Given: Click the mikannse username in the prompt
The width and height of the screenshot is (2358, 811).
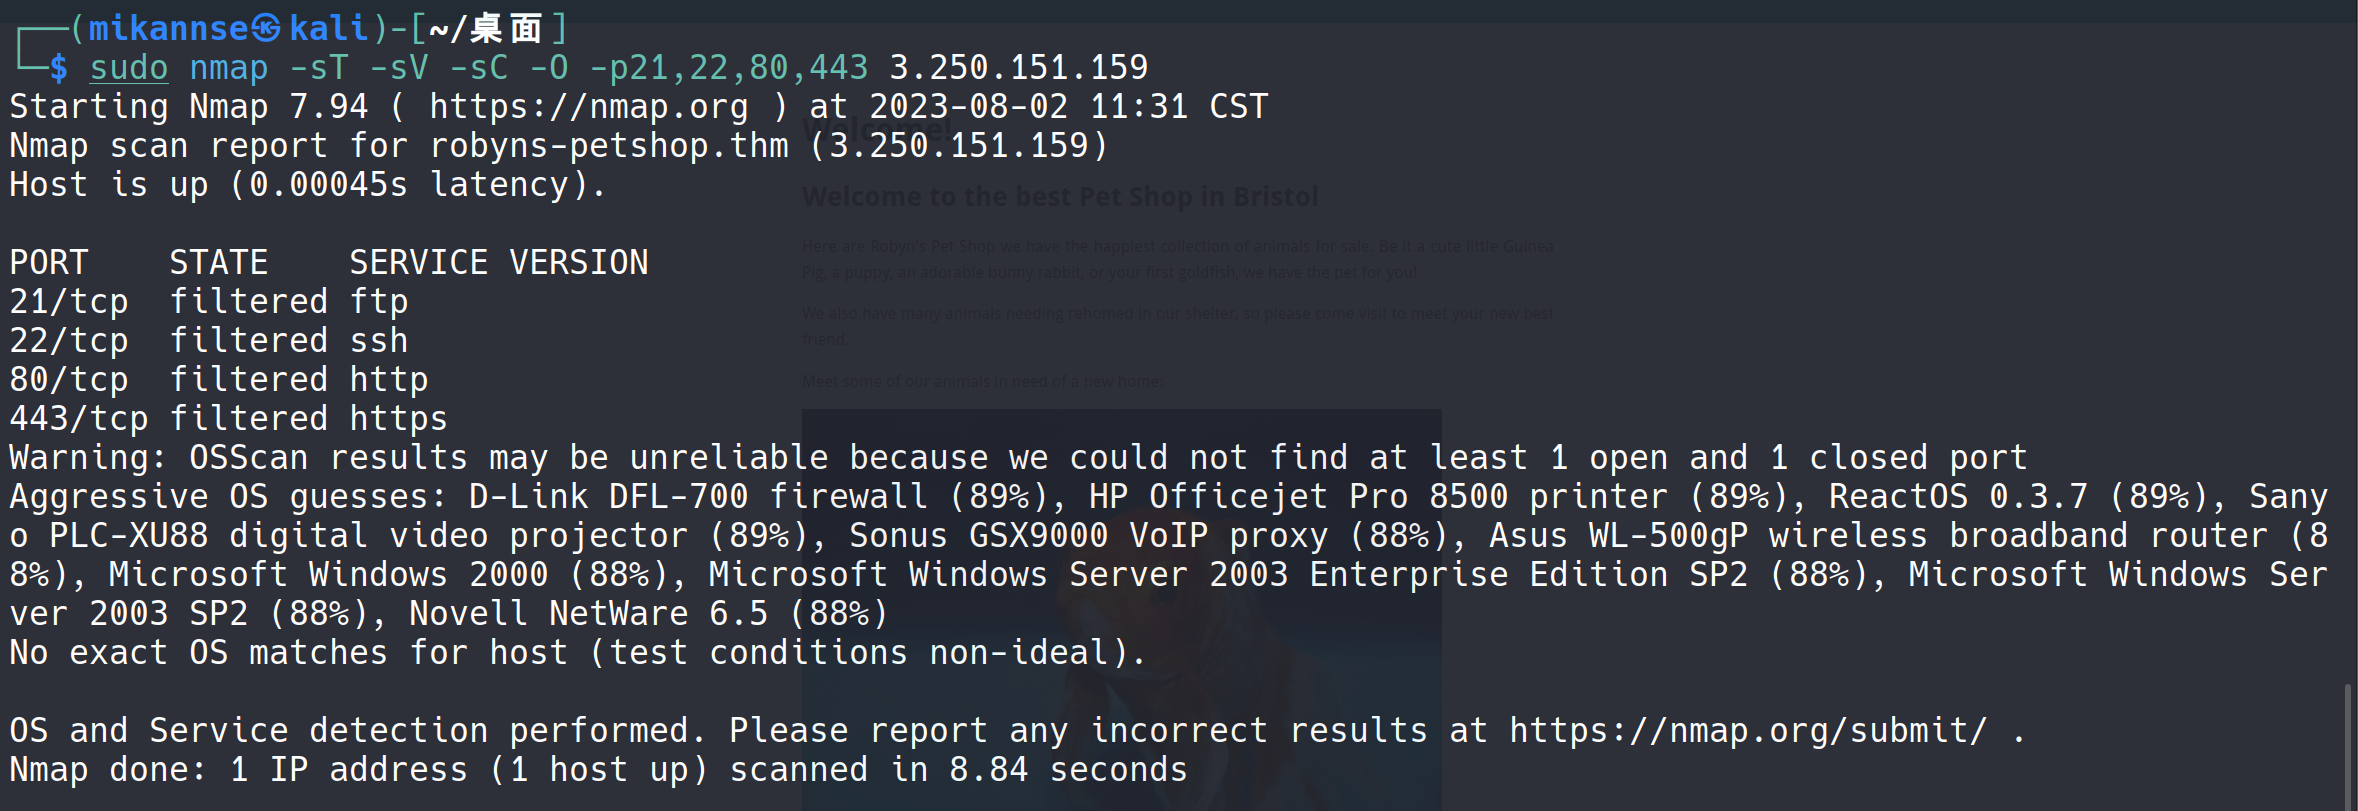Looking at the screenshot, I should click(168, 29).
